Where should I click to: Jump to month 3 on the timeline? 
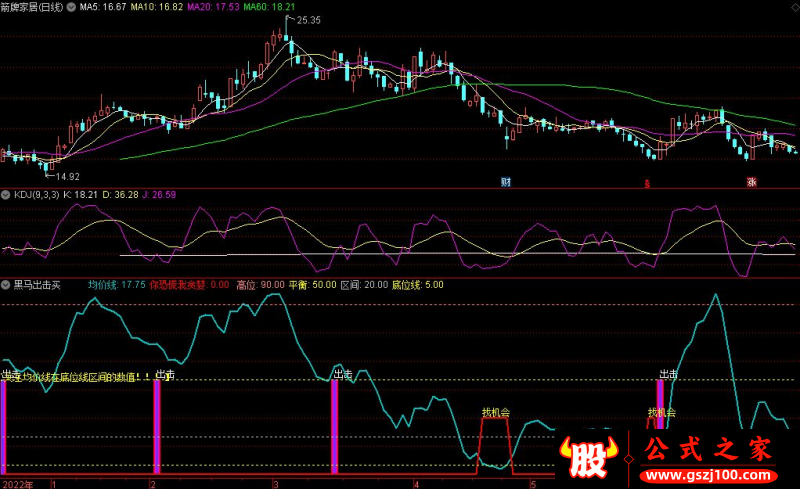pyautogui.click(x=276, y=483)
